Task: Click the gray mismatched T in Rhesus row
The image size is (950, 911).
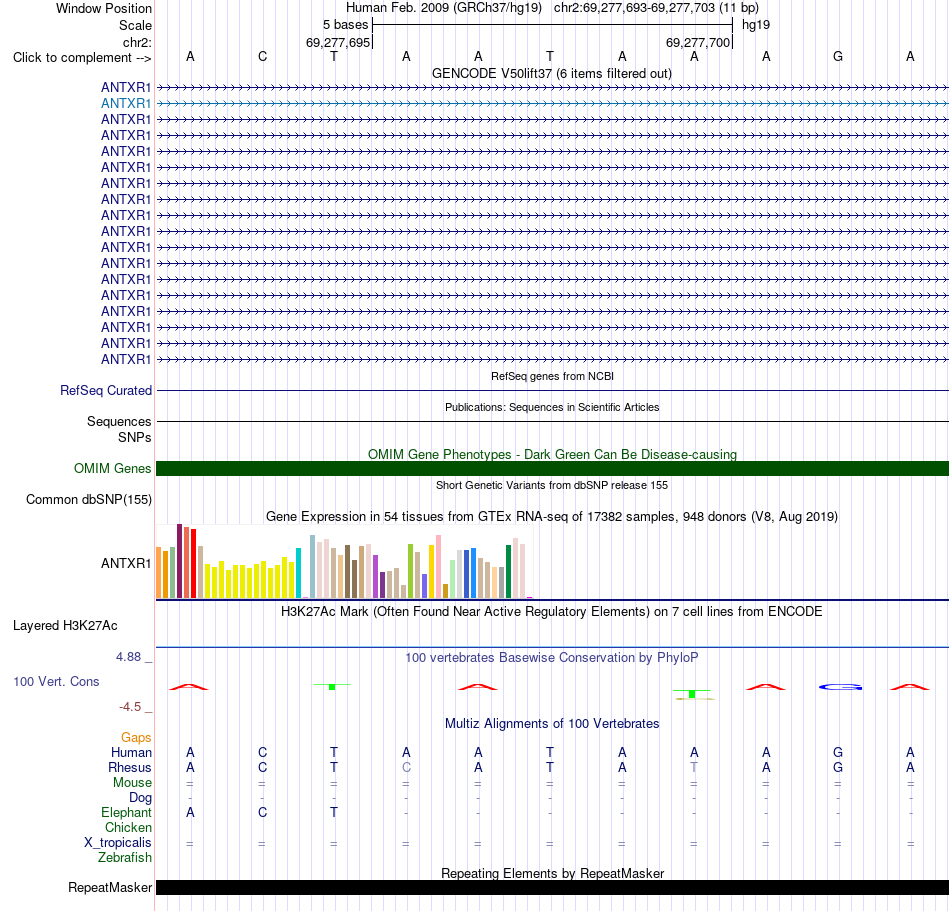Action: coord(694,767)
